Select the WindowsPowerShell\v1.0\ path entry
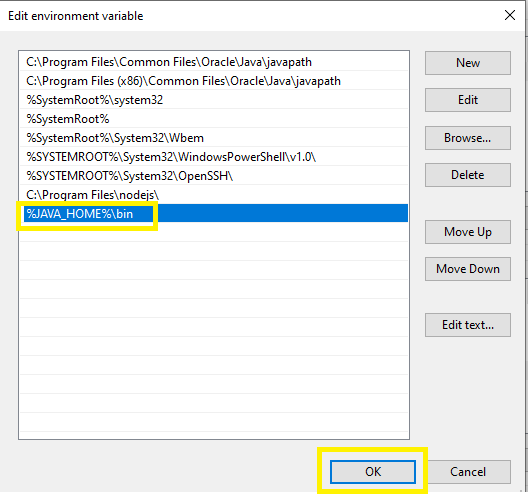The height and width of the screenshot is (499, 528). point(214,157)
